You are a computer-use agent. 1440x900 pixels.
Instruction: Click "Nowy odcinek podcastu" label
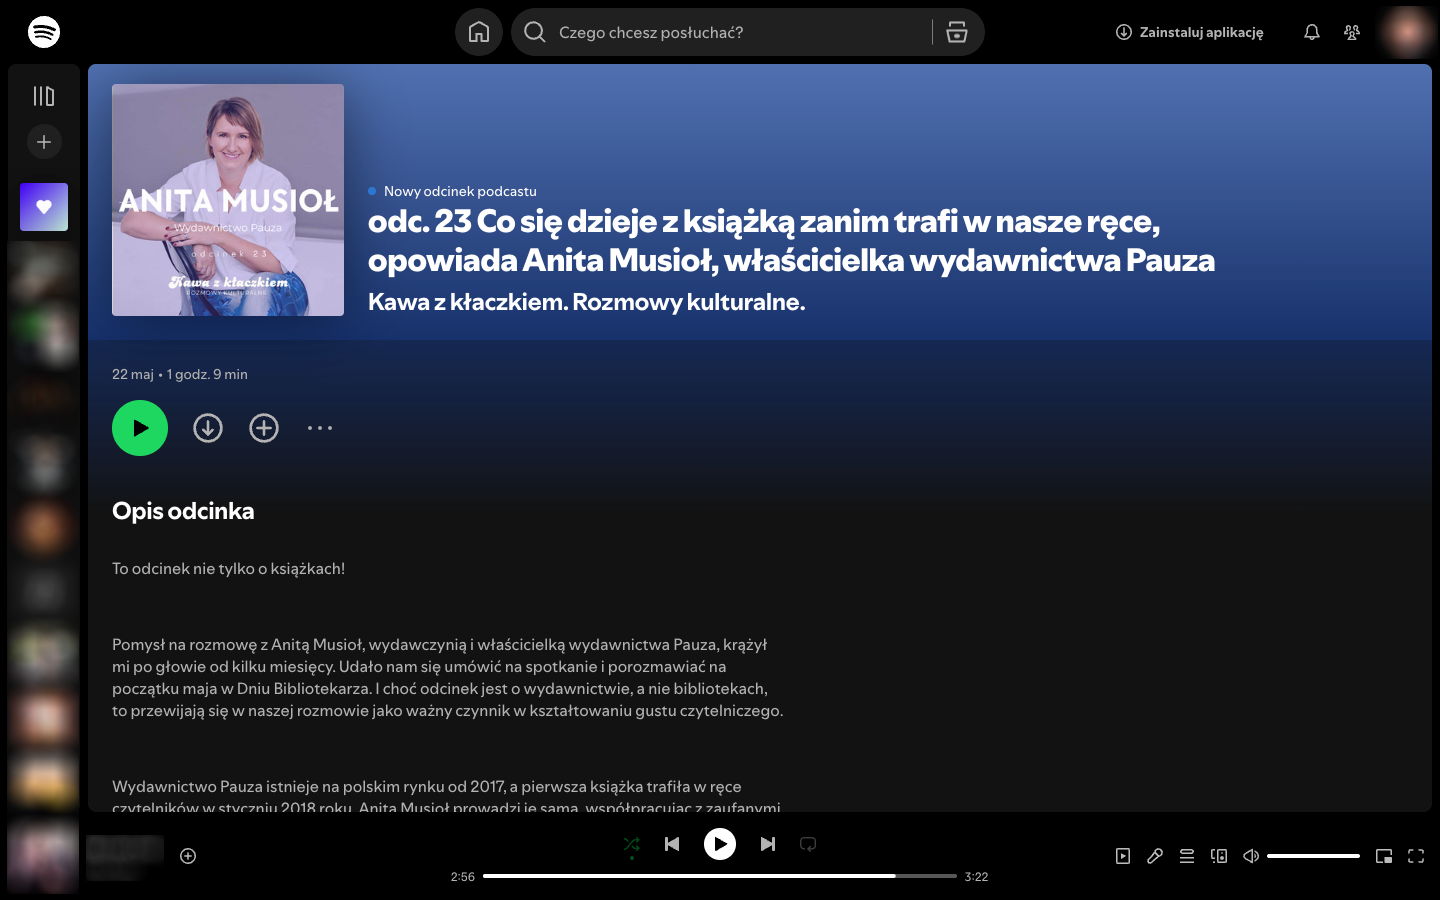(460, 191)
